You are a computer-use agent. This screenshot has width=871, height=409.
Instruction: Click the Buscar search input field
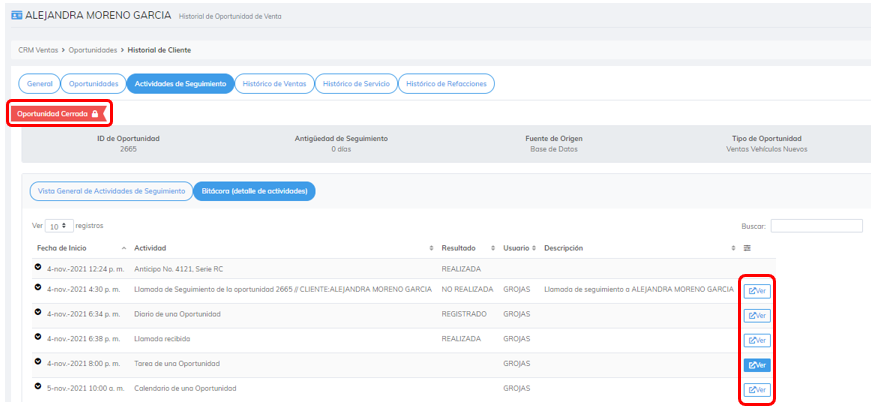pyautogui.click(x=816, y=226)
